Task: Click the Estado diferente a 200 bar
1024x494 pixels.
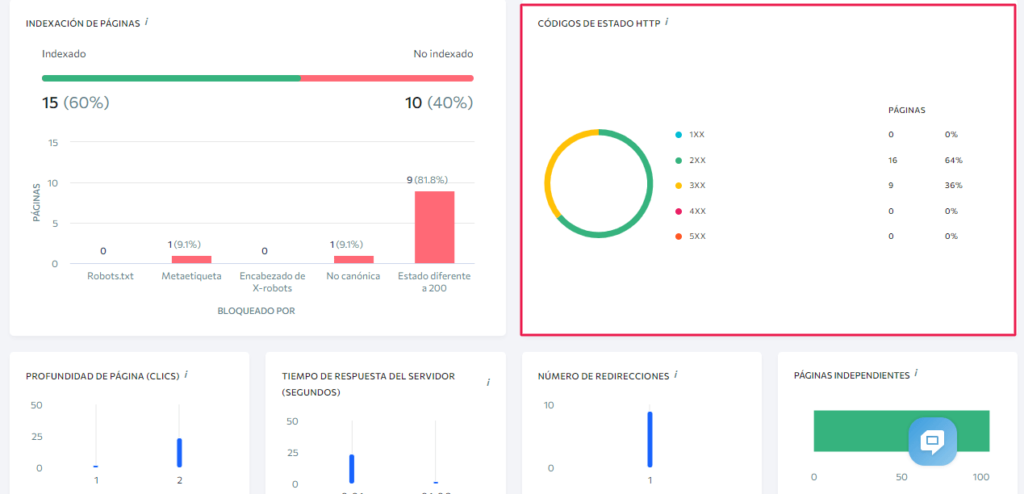Action: coord(434,227)
